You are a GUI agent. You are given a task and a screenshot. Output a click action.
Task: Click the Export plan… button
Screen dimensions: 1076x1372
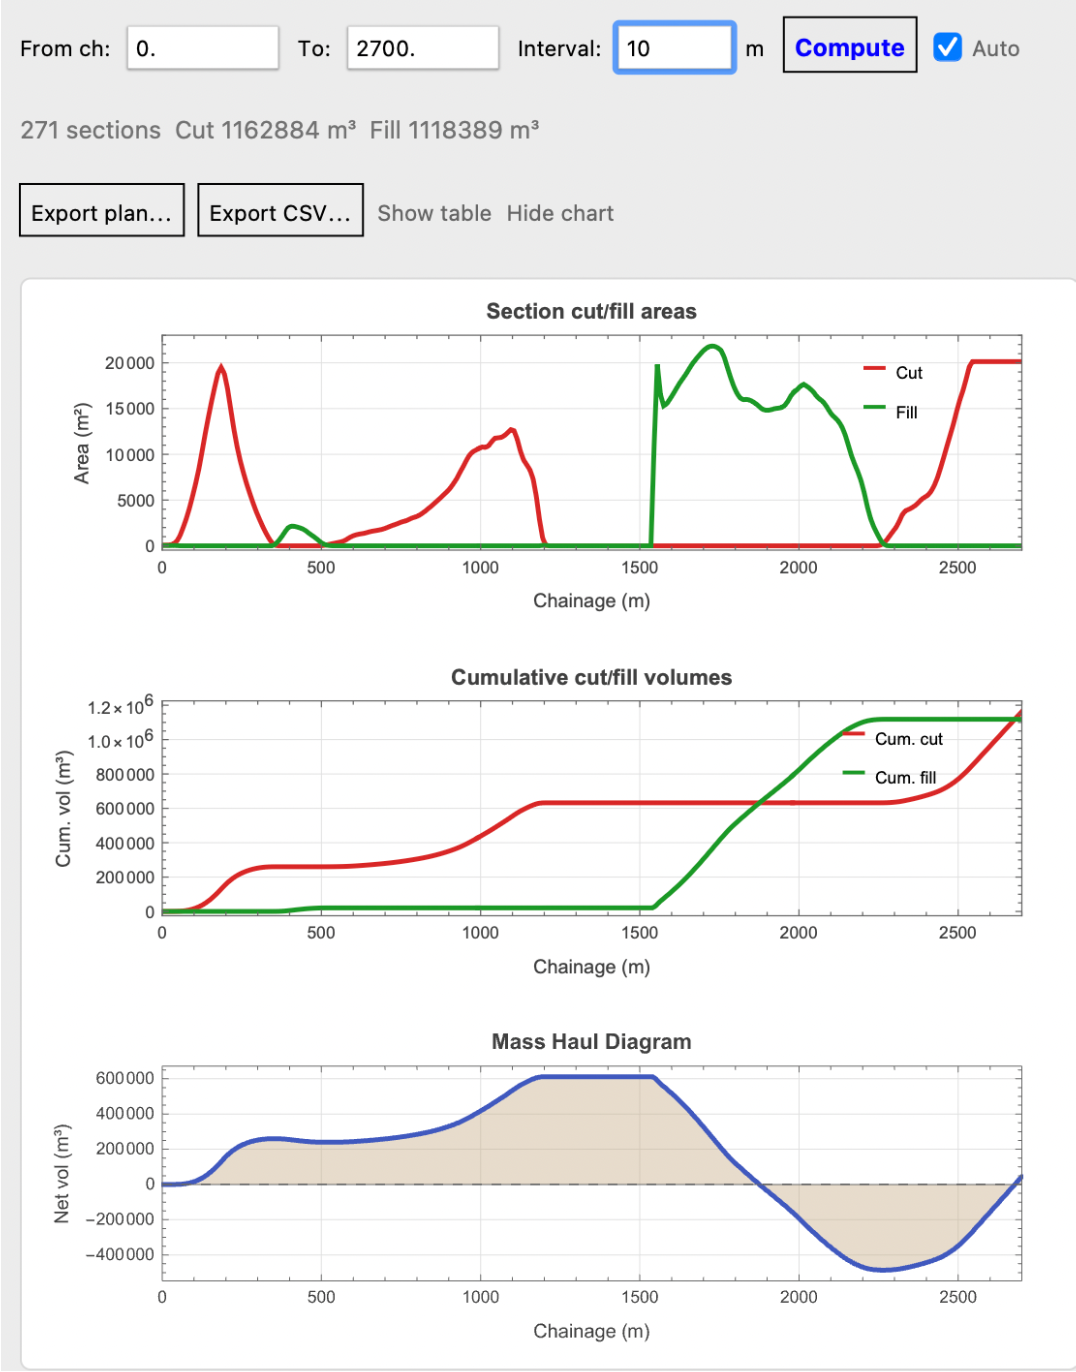(102, 210)
